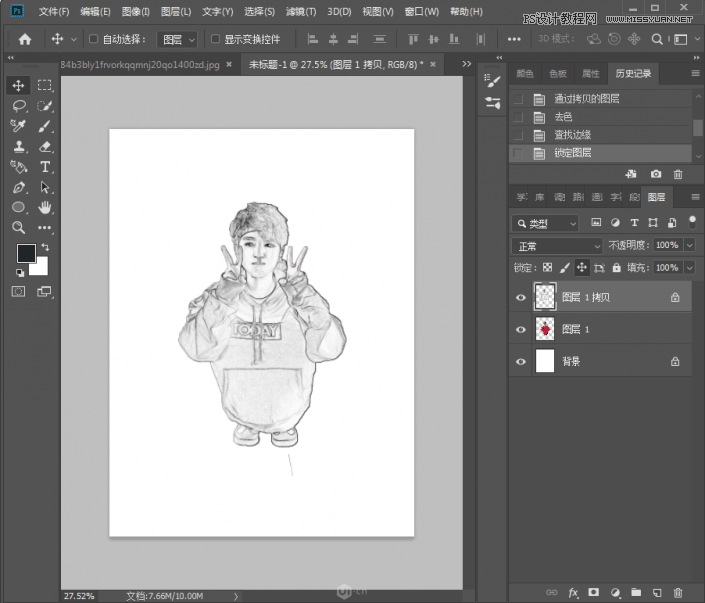Select the Hand tool
The image size is (705, 603).
[44, 207]
